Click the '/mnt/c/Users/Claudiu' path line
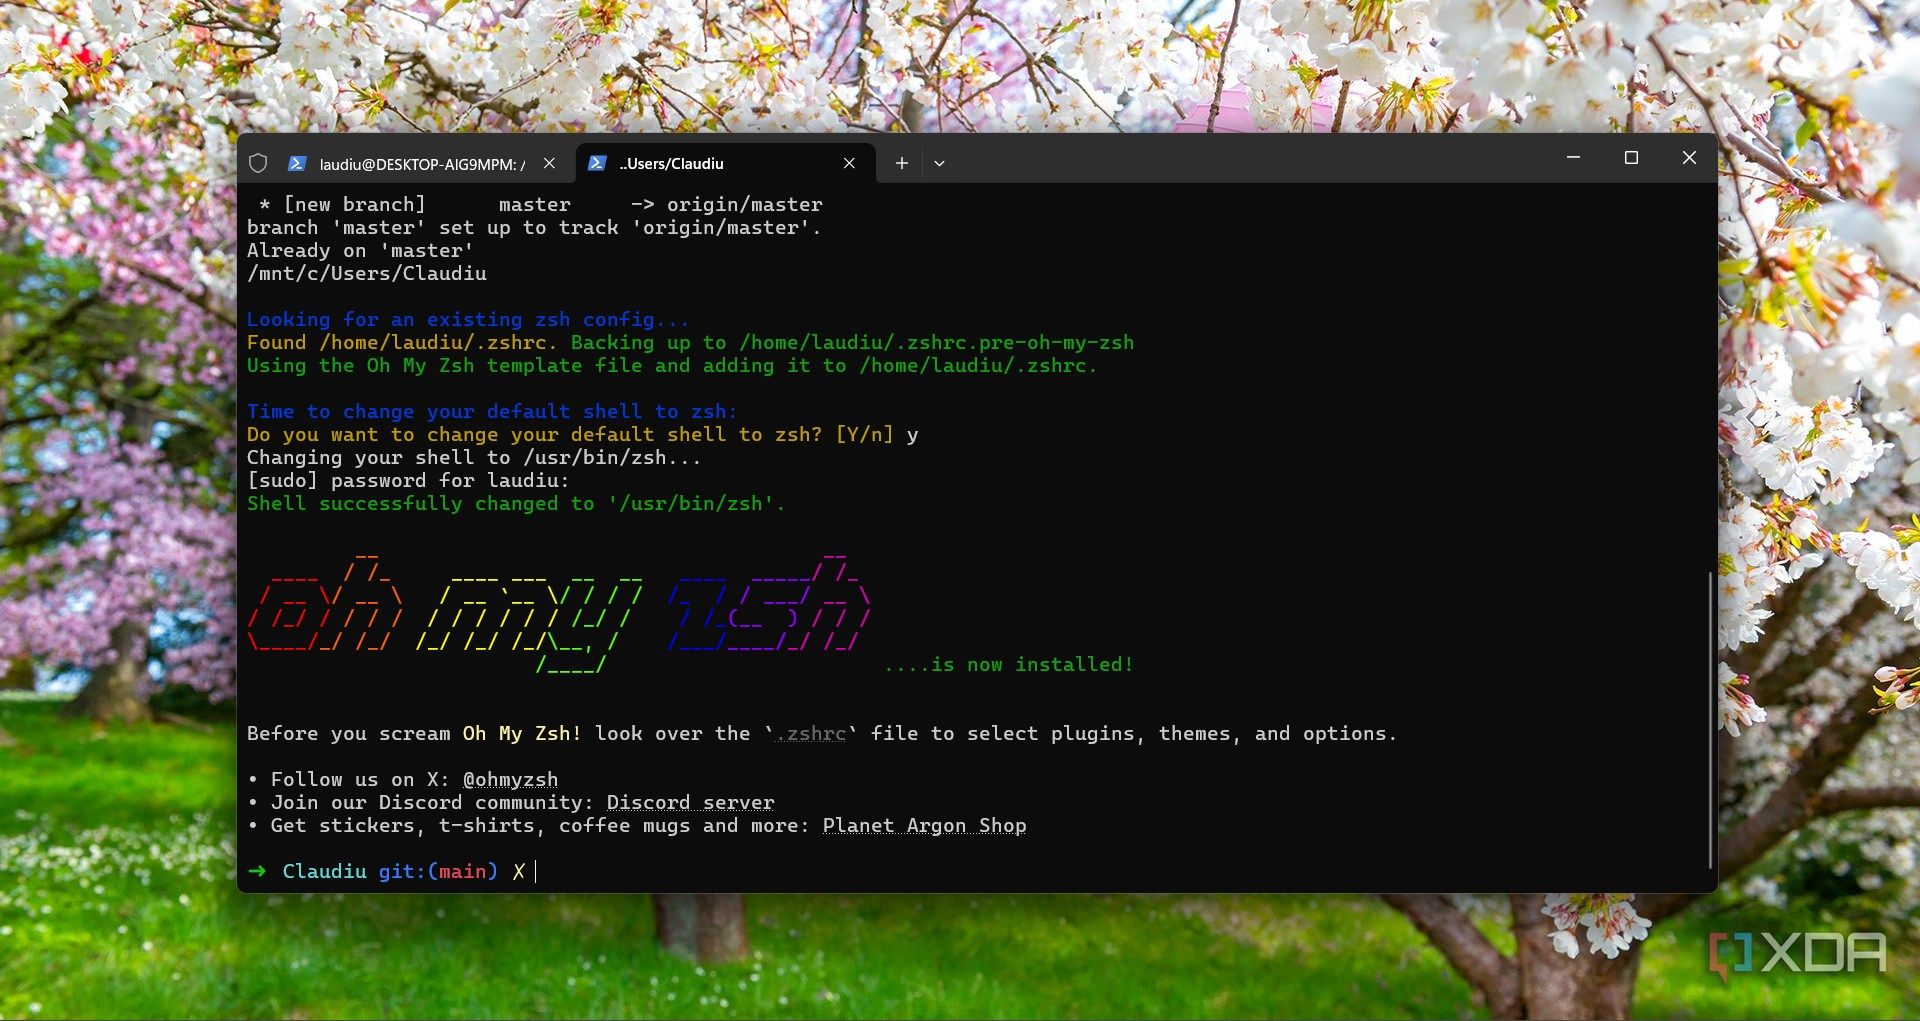The width and height of the screenshot is (1920, 1021). coord(367,273)
